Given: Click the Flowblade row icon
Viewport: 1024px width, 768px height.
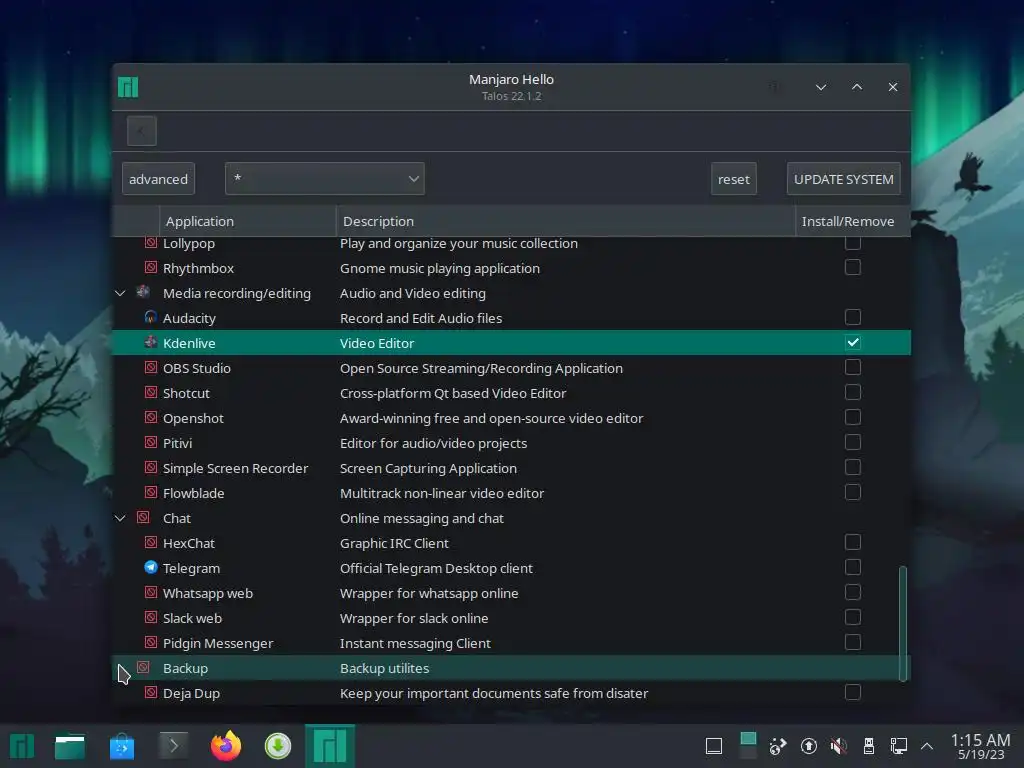Looking at the screenshot, I should coord(150,492).
